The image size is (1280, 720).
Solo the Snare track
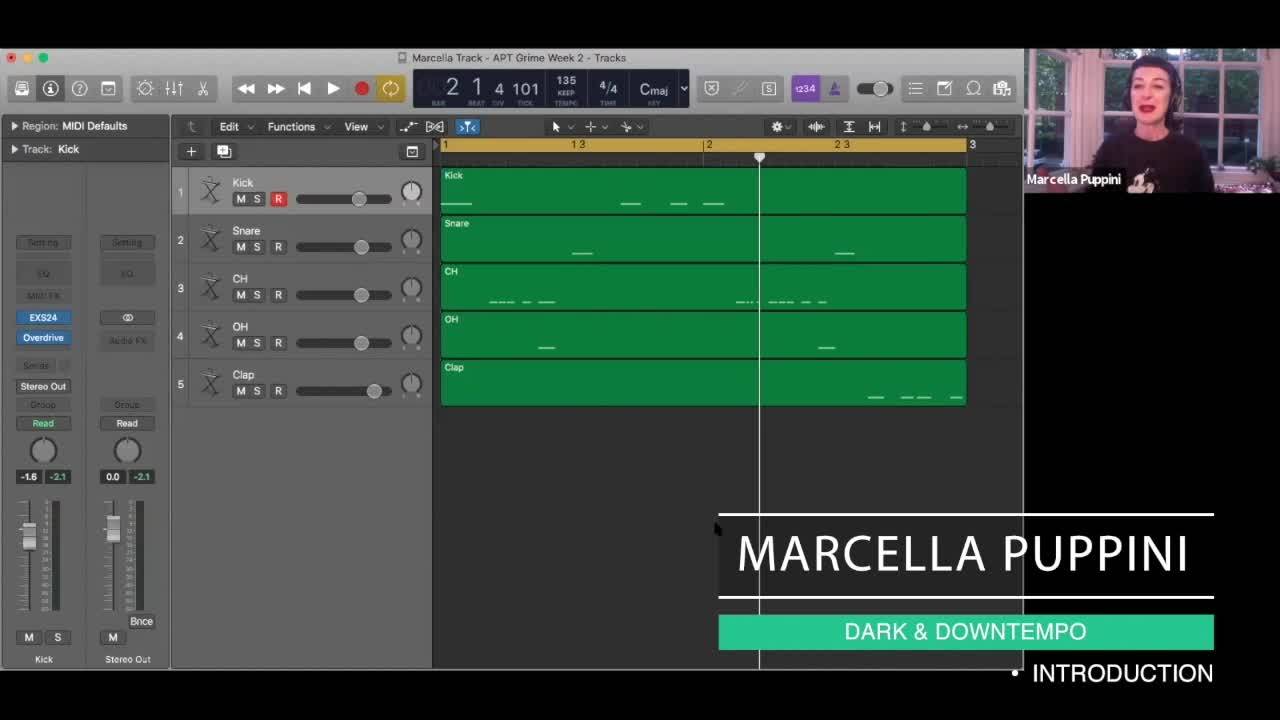tap(257, 247)
